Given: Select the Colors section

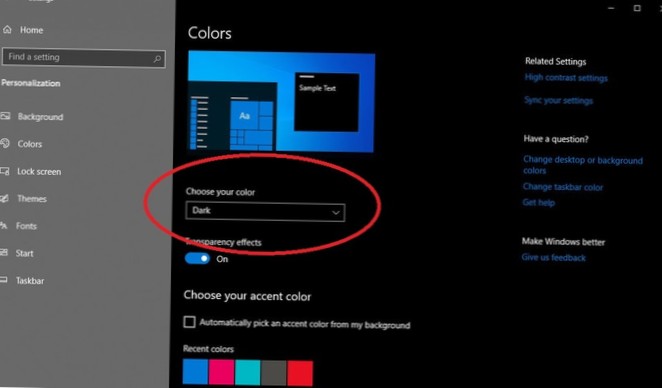Looking at the screenshot, I should (30, 144).
